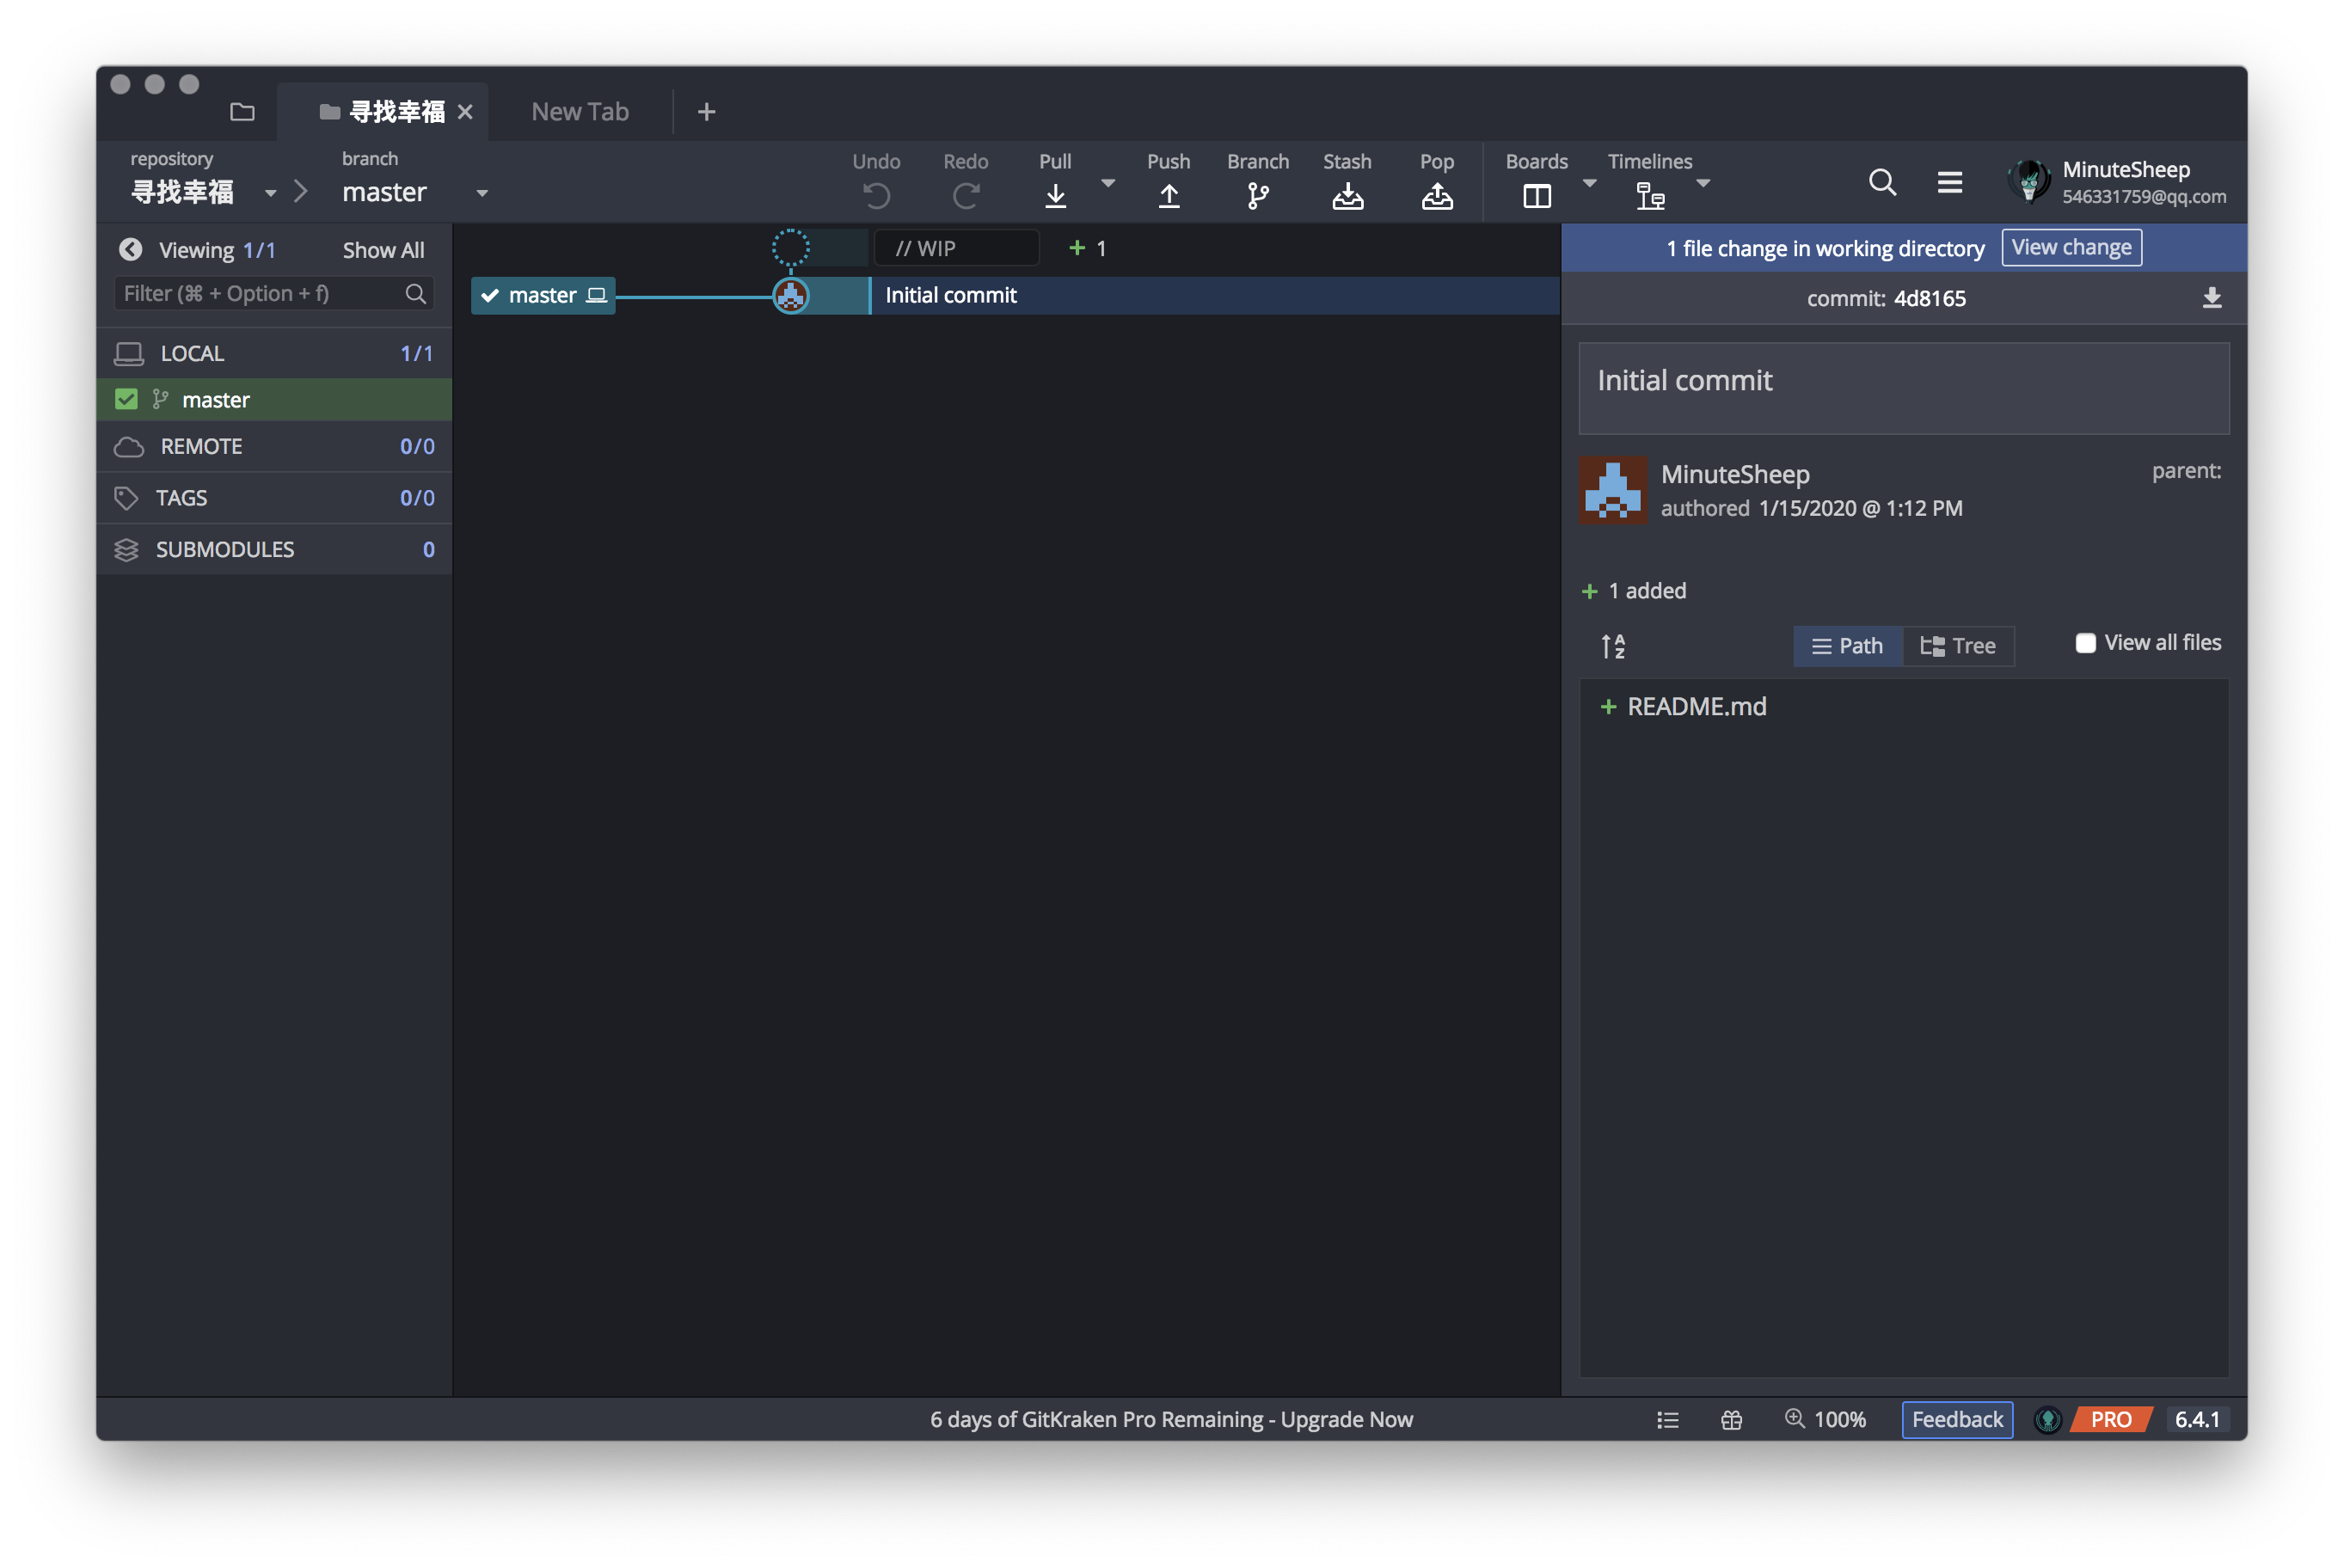This screenshot has height=1568, width=2344.
Task: Expand the REMOTE section in sidebar
Action: click(x=202, y=446)
